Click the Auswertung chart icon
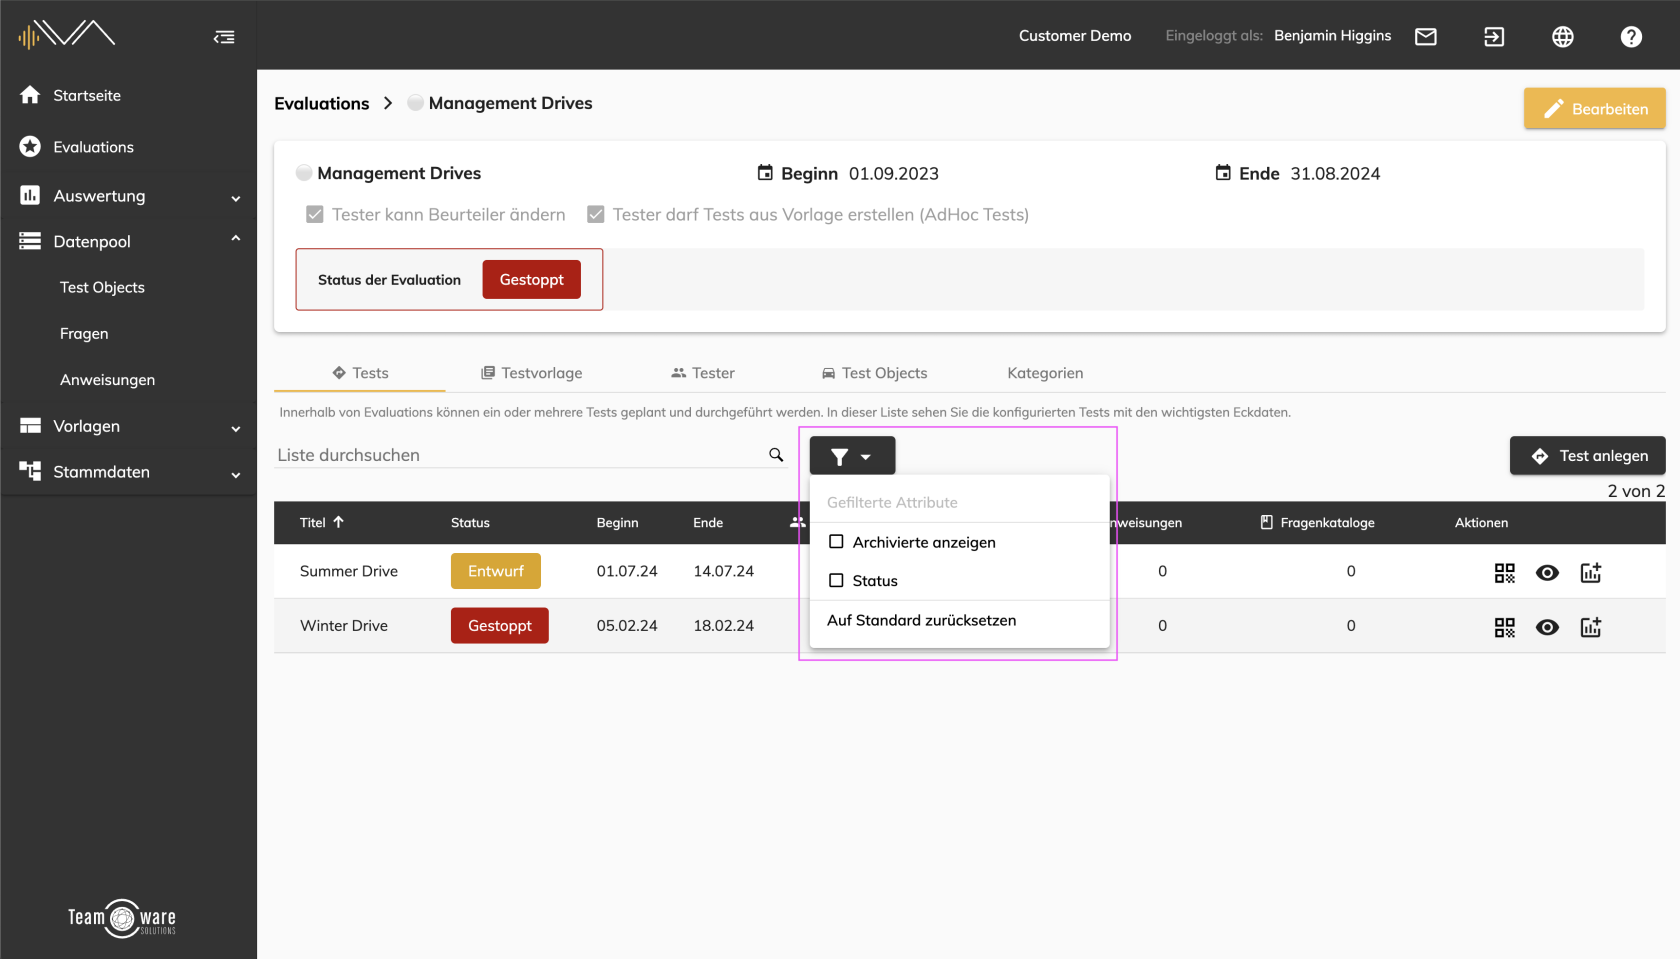 [x=30, y=195]
